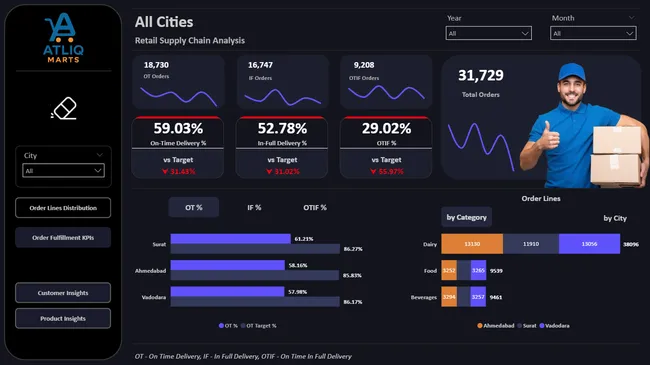Image resolution: width=650 pixels, height=365 pixels.
Task: Click the delivery man image
Action: click(x=585, y=126)
